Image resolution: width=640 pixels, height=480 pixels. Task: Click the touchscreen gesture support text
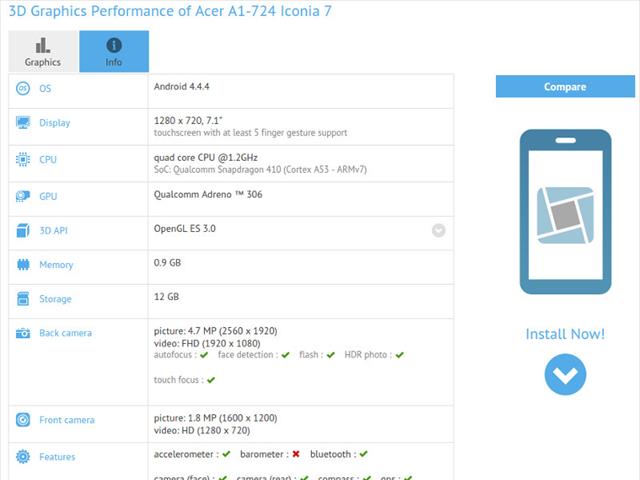[251, 133]
